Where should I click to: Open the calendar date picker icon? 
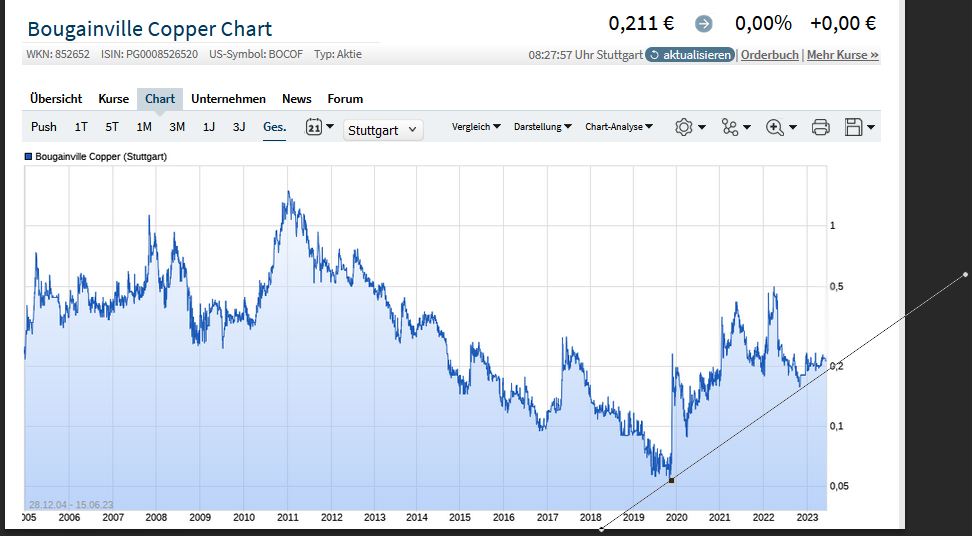314,127
